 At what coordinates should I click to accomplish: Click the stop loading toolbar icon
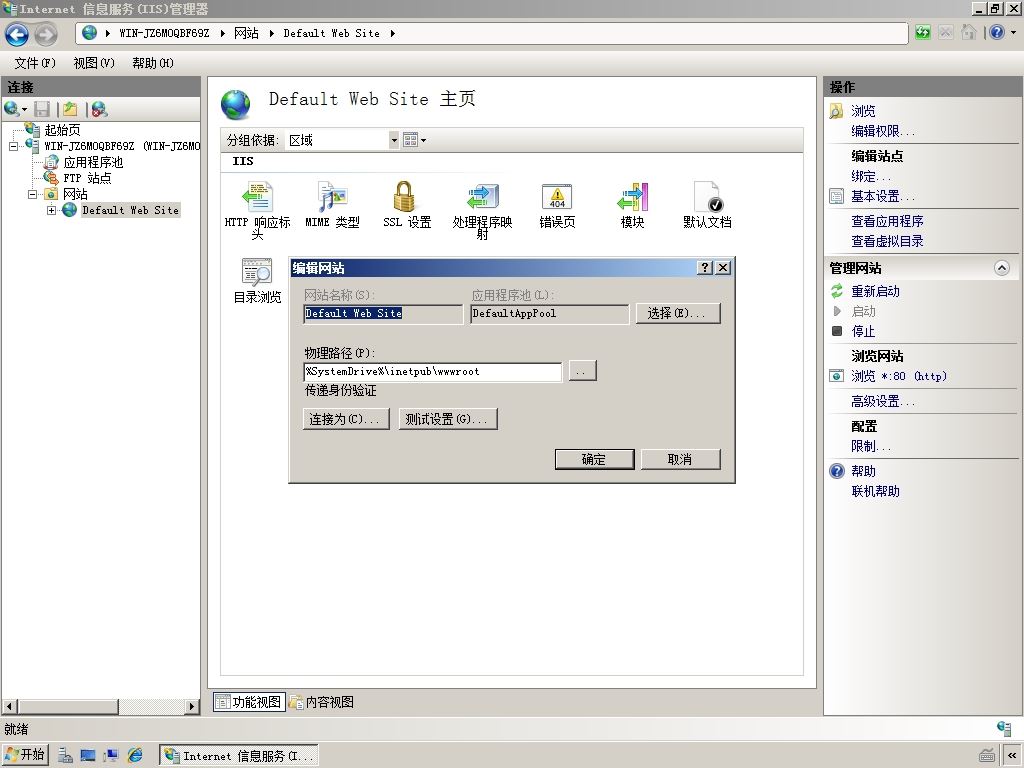coord(946,33)
